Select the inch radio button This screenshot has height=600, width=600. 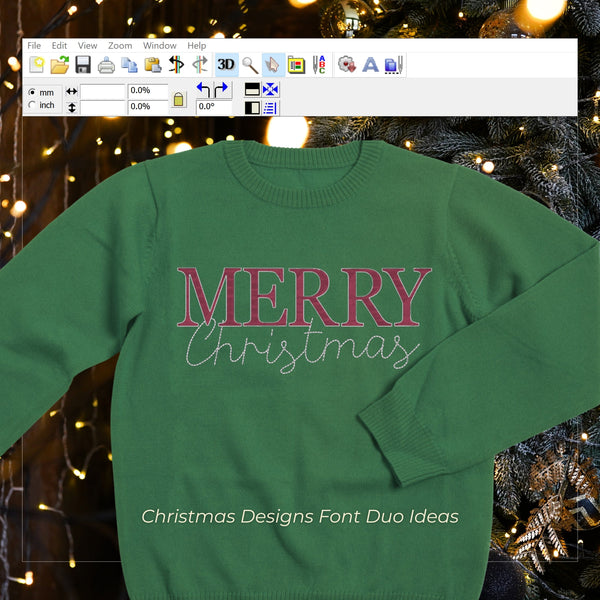[32, 105]
